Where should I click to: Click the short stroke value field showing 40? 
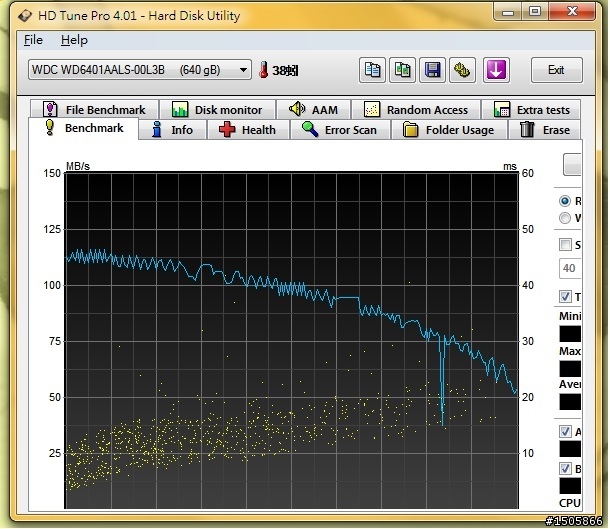[x=570, y=268]
